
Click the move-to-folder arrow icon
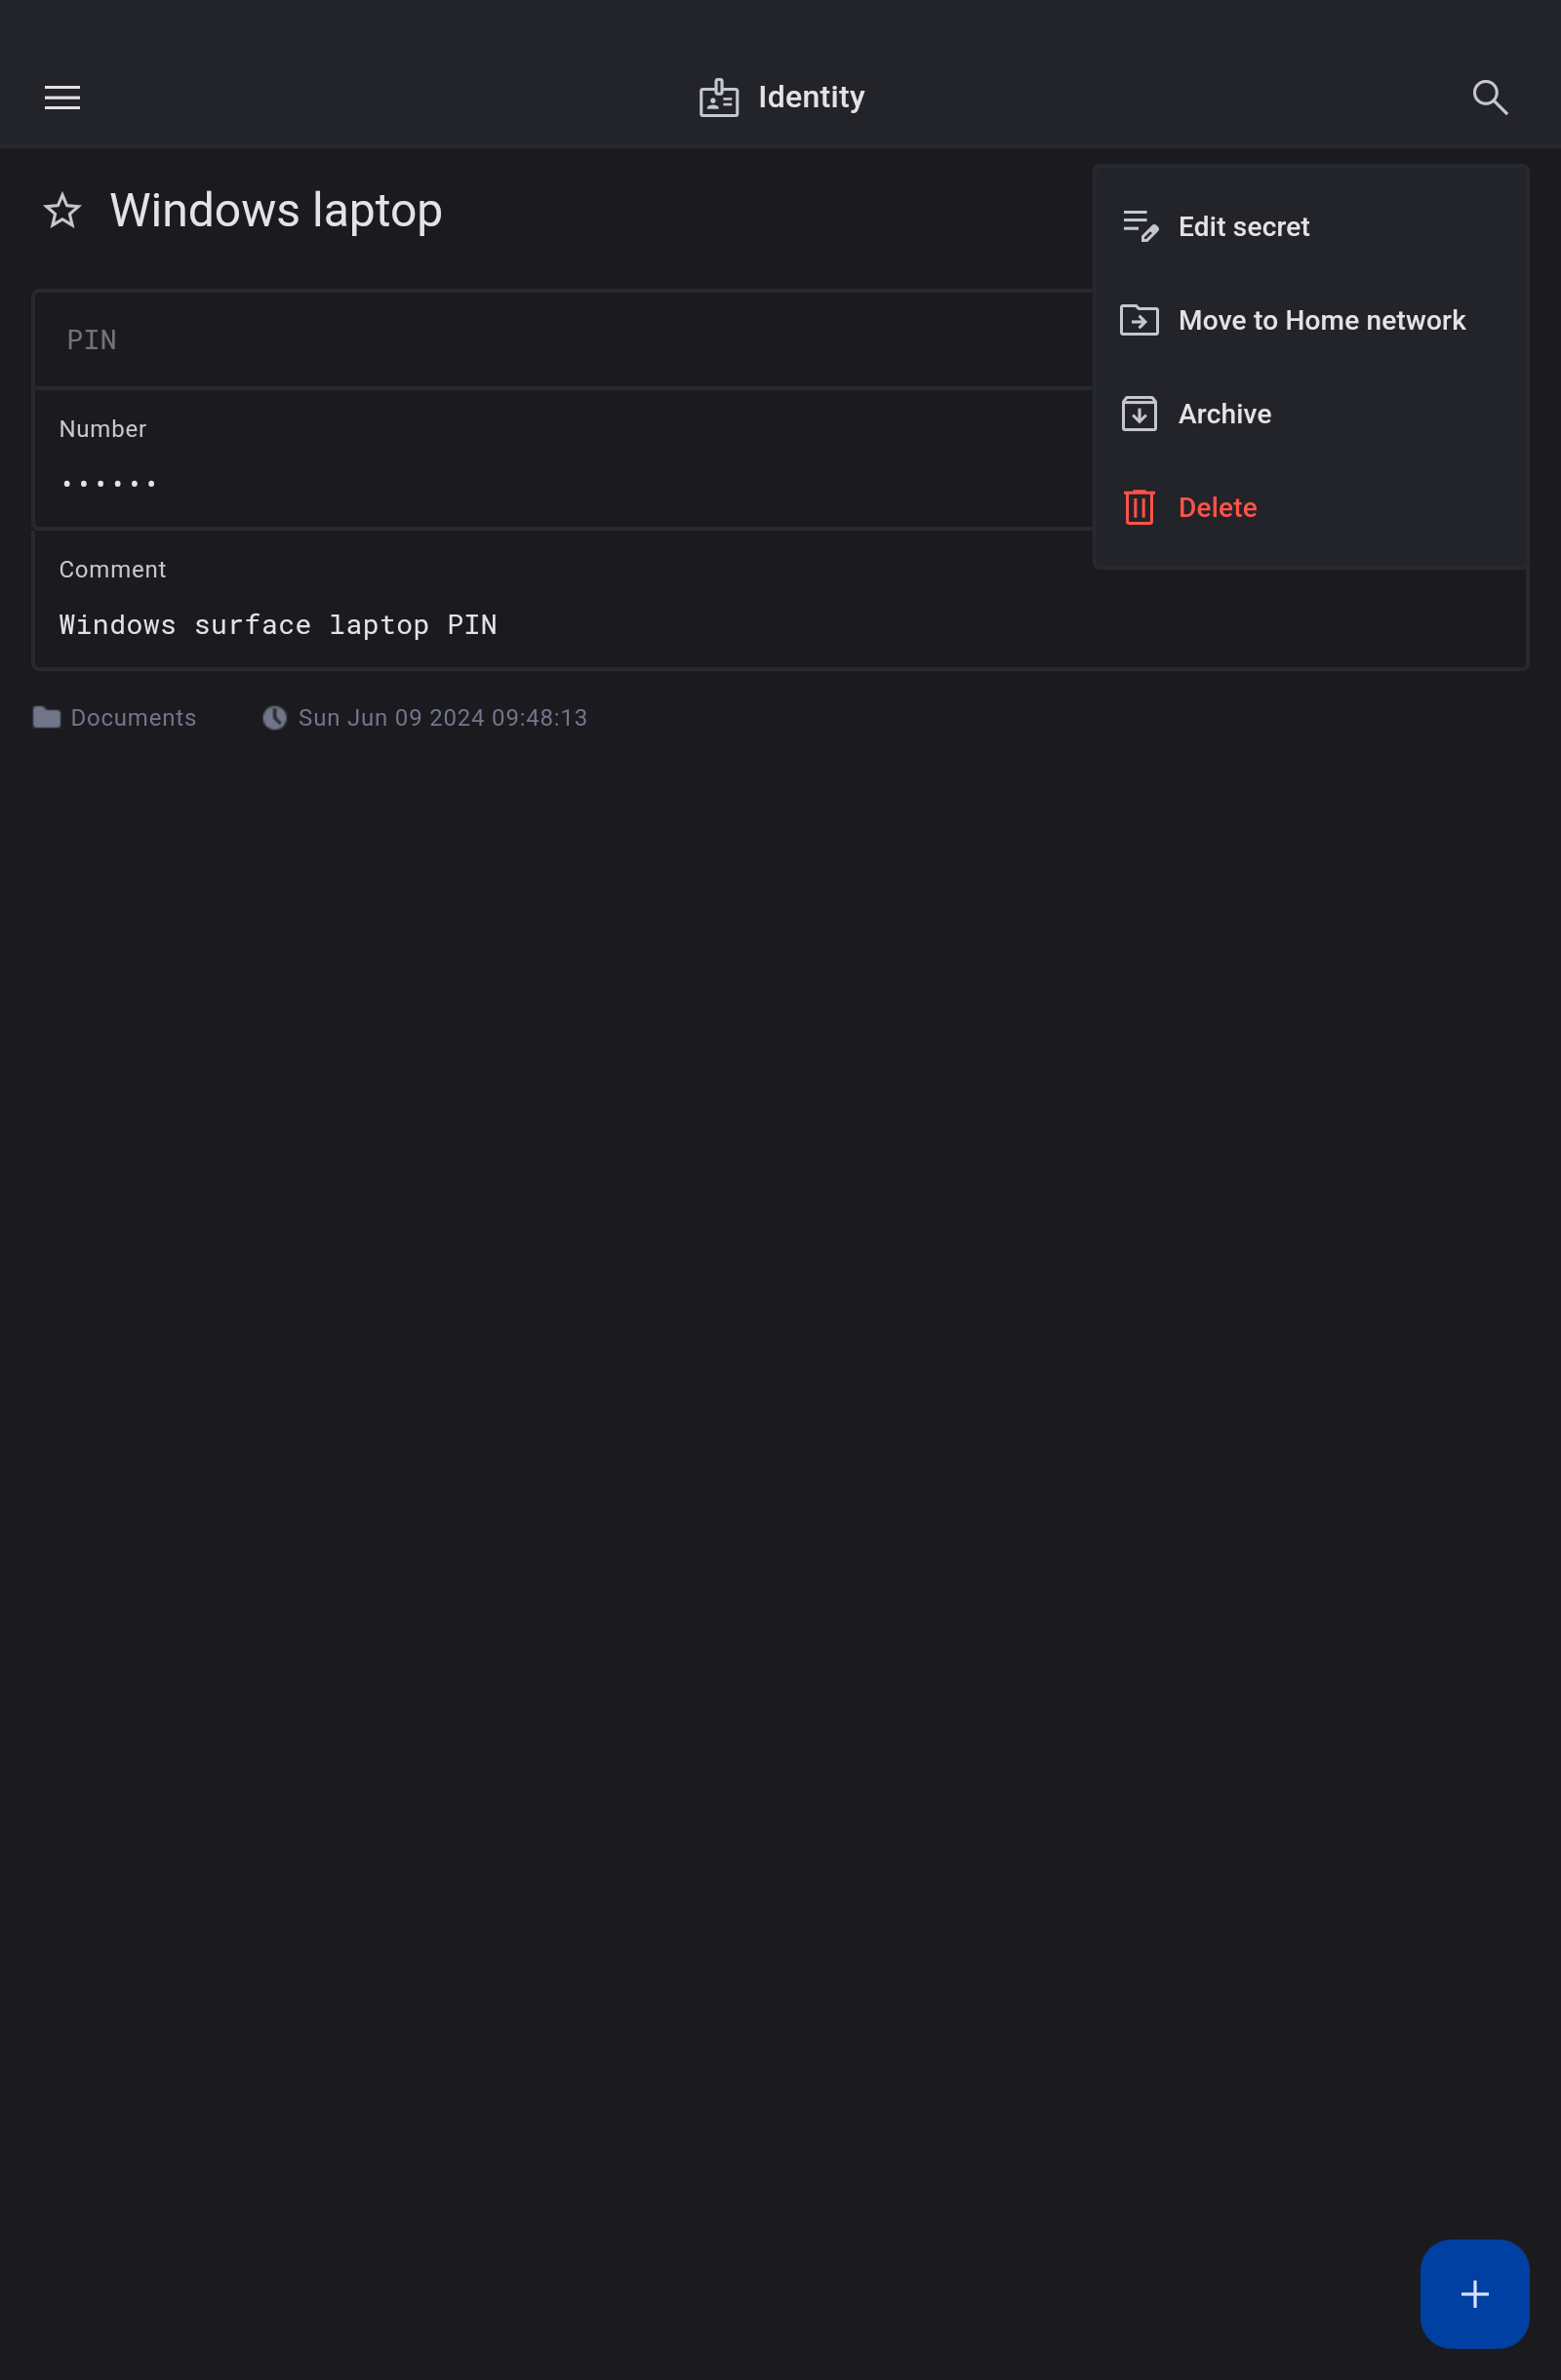1139,320
